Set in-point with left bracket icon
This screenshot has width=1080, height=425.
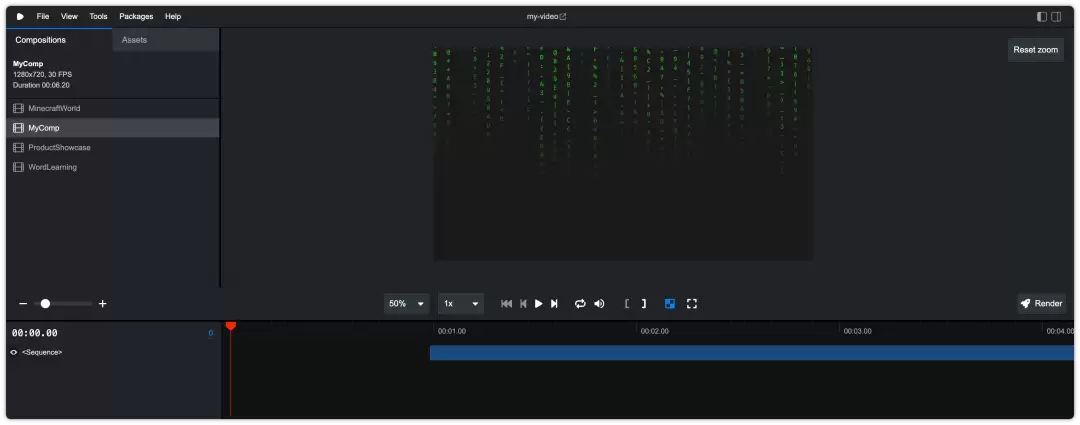[x=627, y=304]
